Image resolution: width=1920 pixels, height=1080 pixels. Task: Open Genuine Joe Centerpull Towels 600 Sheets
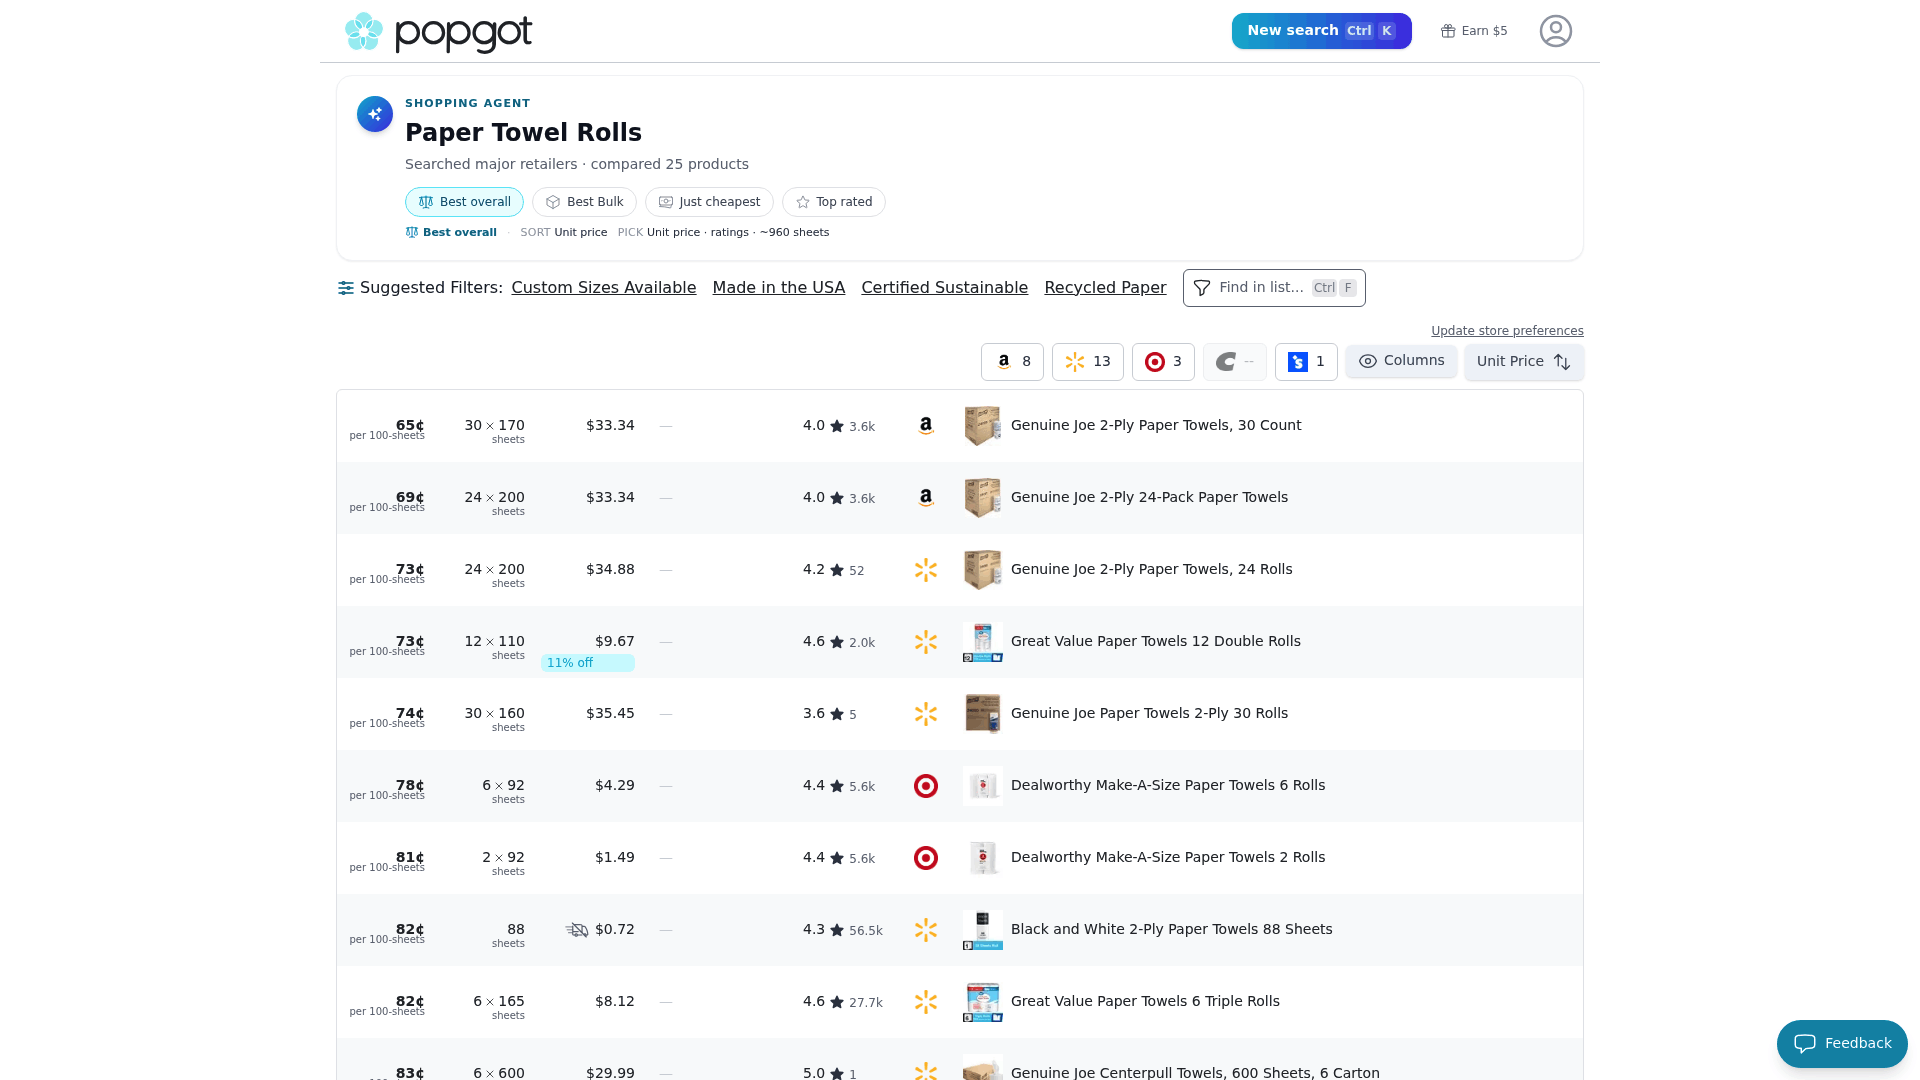(x=1195, y=1072)
